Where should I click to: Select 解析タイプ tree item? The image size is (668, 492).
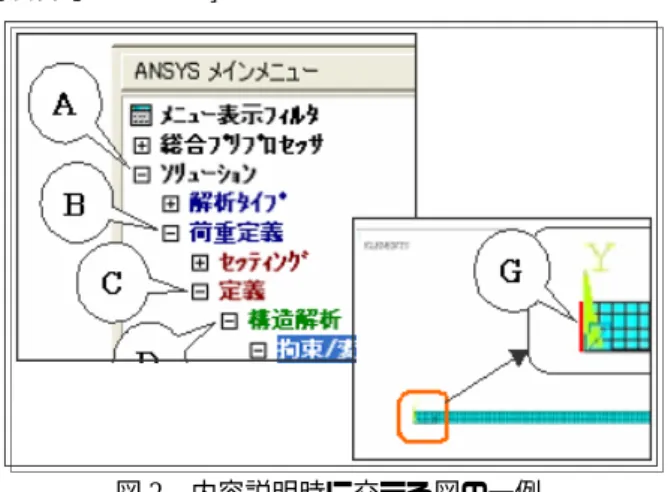(x=238, y=202)
